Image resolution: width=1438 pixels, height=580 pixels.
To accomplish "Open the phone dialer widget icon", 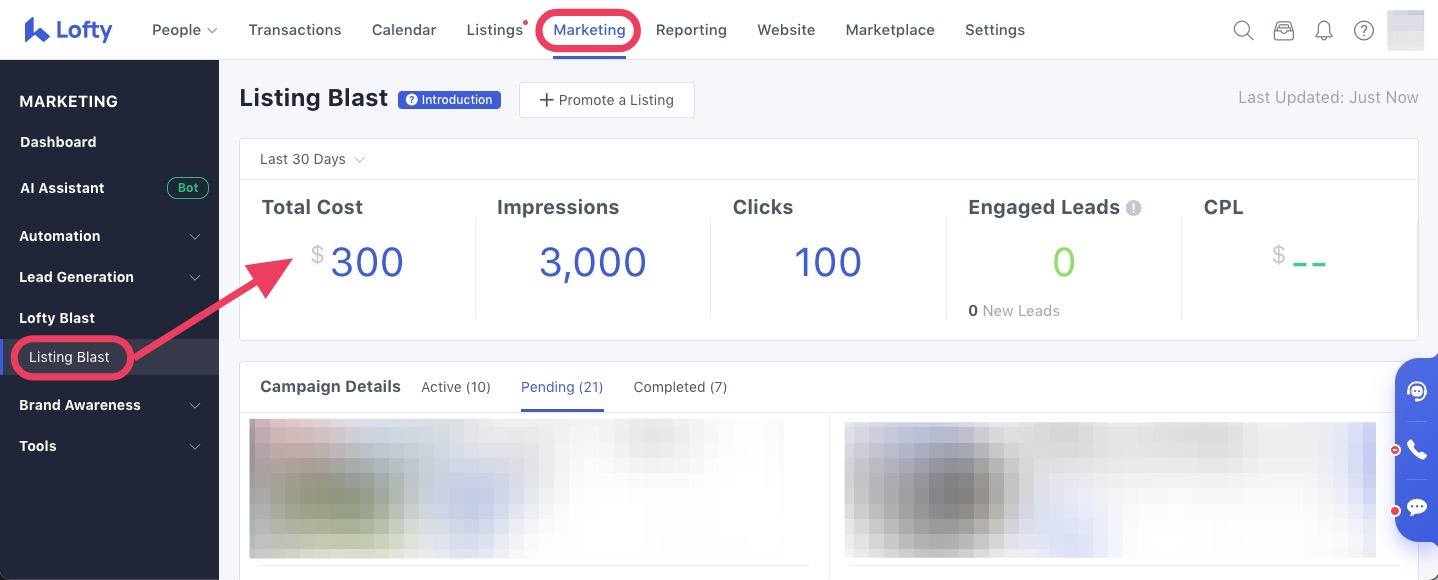I will (1417, 450).
